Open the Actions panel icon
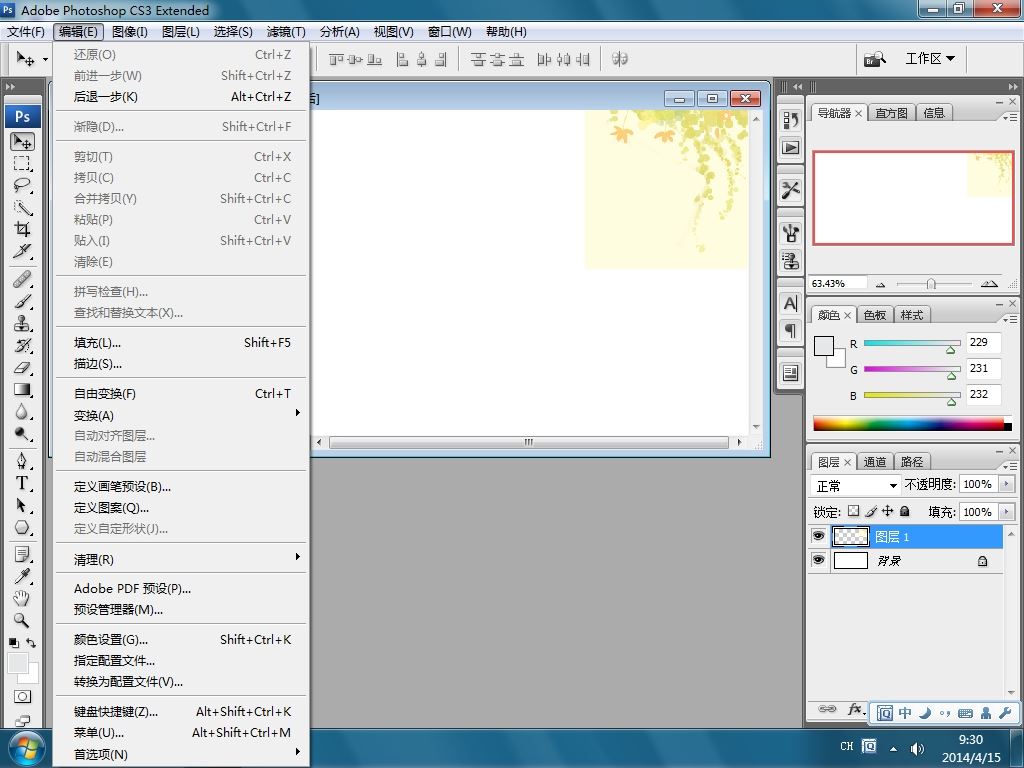The height and width of the screenshot is (768, 1024). click(790, 148)
